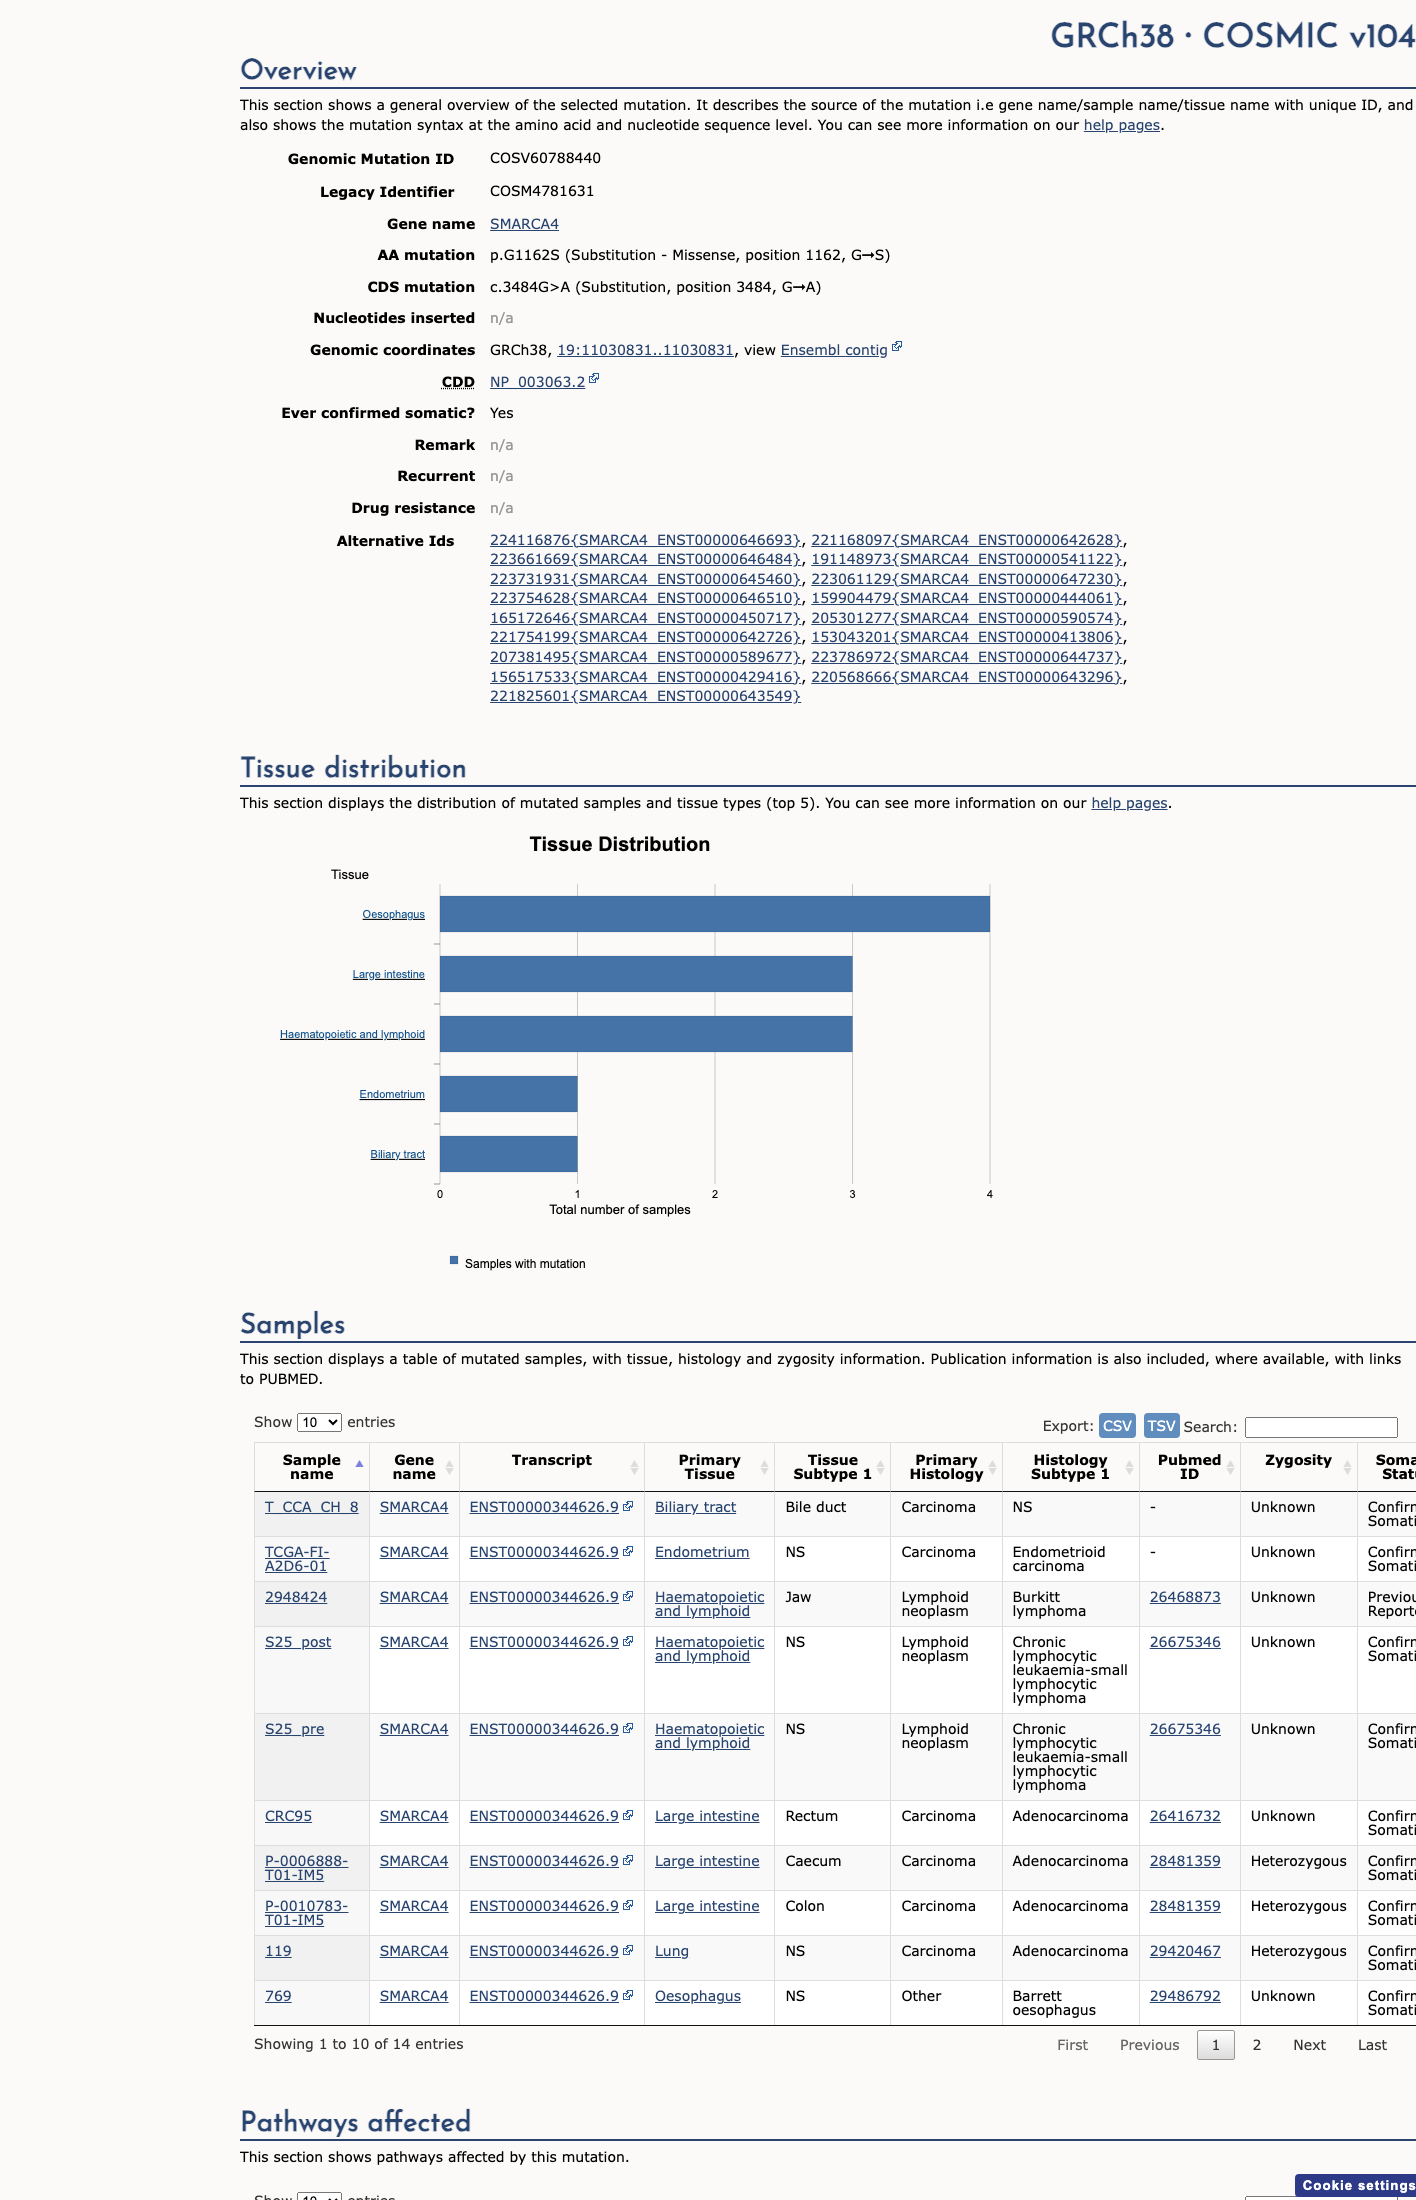The height and width of the screenshot is (2200, 1416).
Task: Click Last in samples pagination
Action: click(1372, 2045)
